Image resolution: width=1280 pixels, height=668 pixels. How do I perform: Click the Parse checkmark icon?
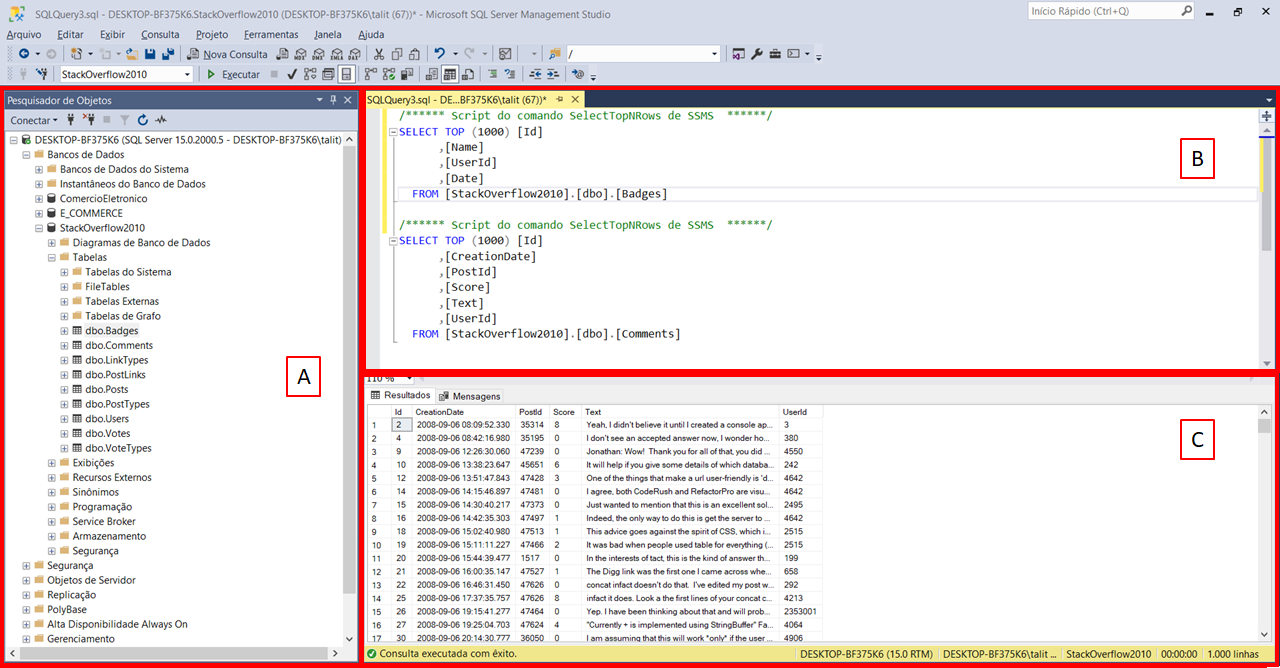click(x=292, y=74)
